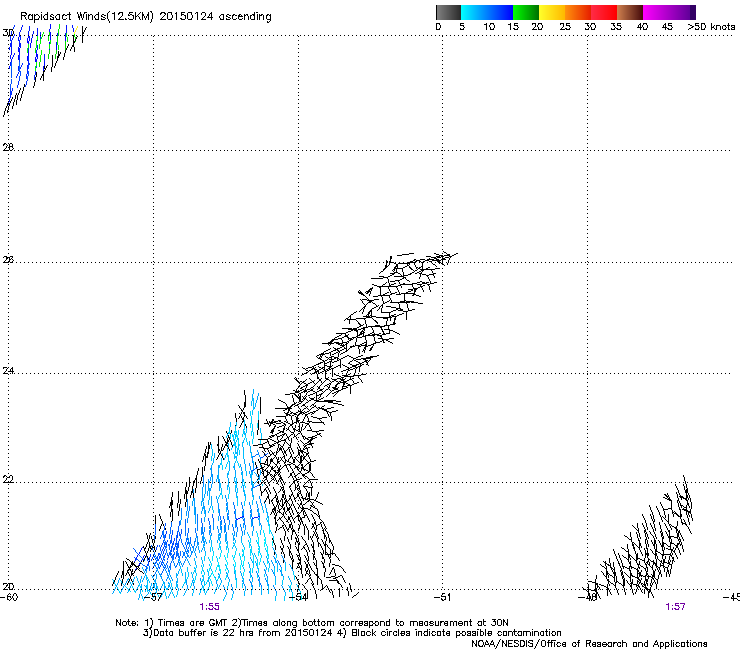Click the '>50 knots' legend label
The image size is (740, 650).
point(711,27)
